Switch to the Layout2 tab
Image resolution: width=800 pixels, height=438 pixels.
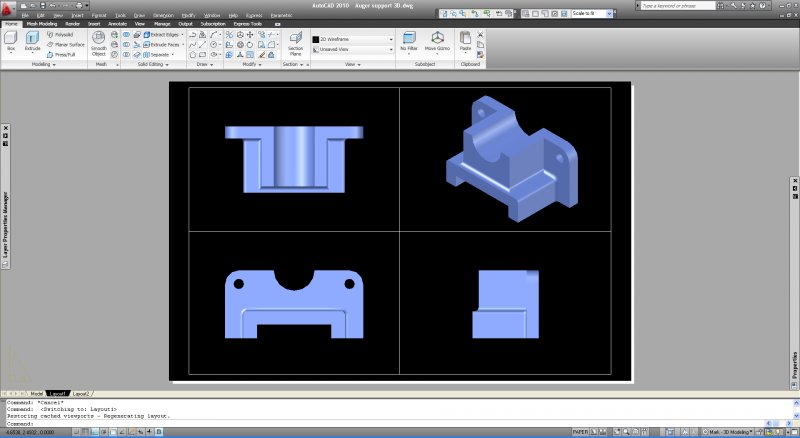tap(81, 394)
